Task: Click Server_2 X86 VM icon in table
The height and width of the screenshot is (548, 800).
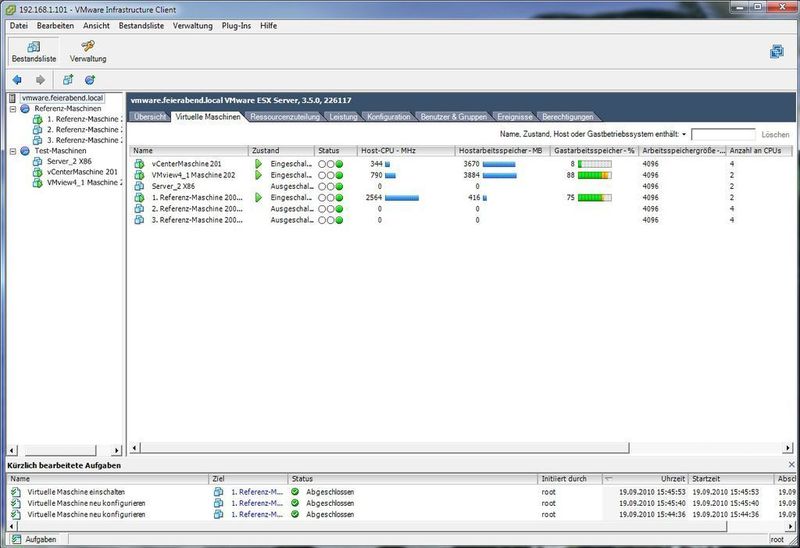Action: pyautogui.click(x=139, y=186)
